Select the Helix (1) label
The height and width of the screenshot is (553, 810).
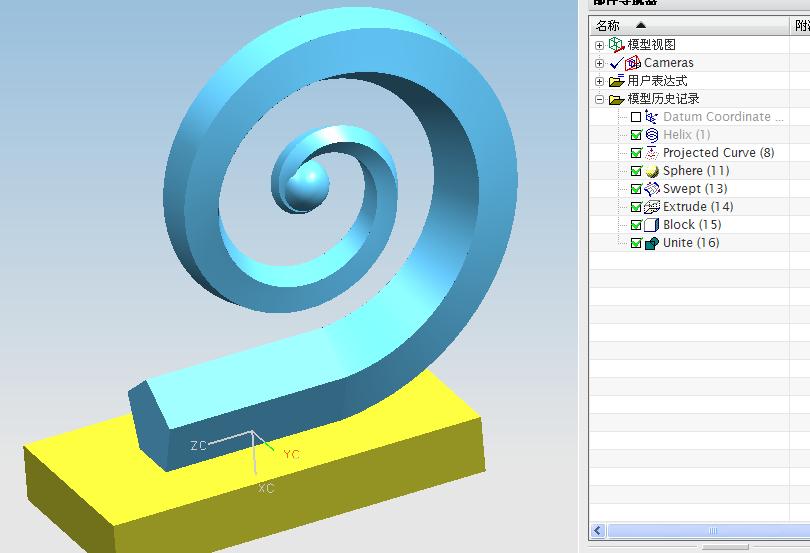click(x=687, y=135)
